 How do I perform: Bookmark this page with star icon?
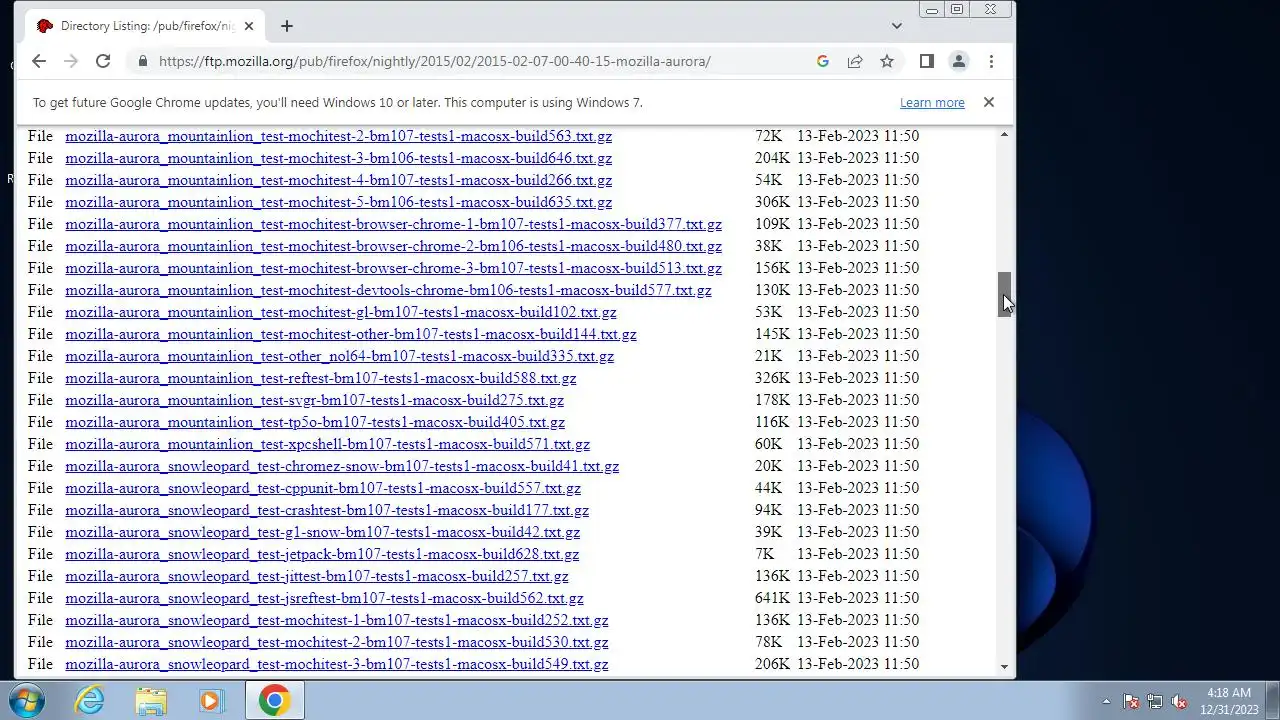[x=887, y=61]
